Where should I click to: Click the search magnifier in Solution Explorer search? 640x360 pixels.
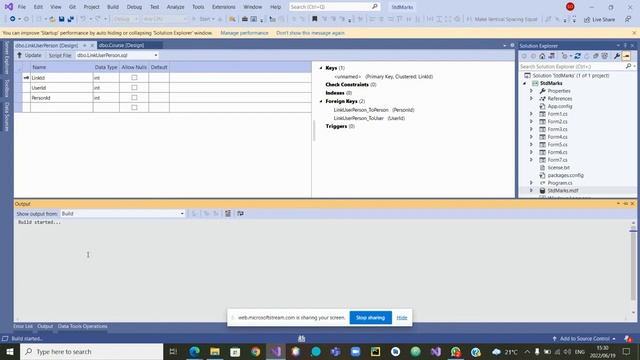click(x=629, y=66)
